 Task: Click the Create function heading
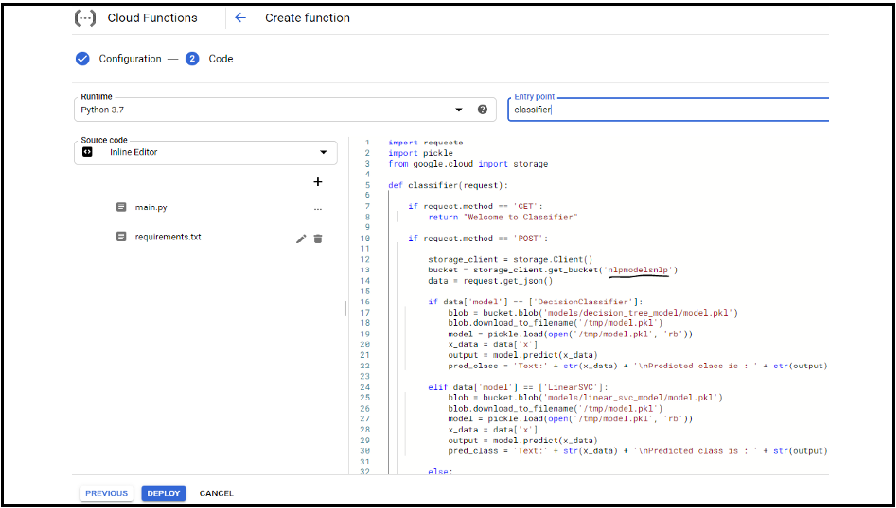(307, 18)
